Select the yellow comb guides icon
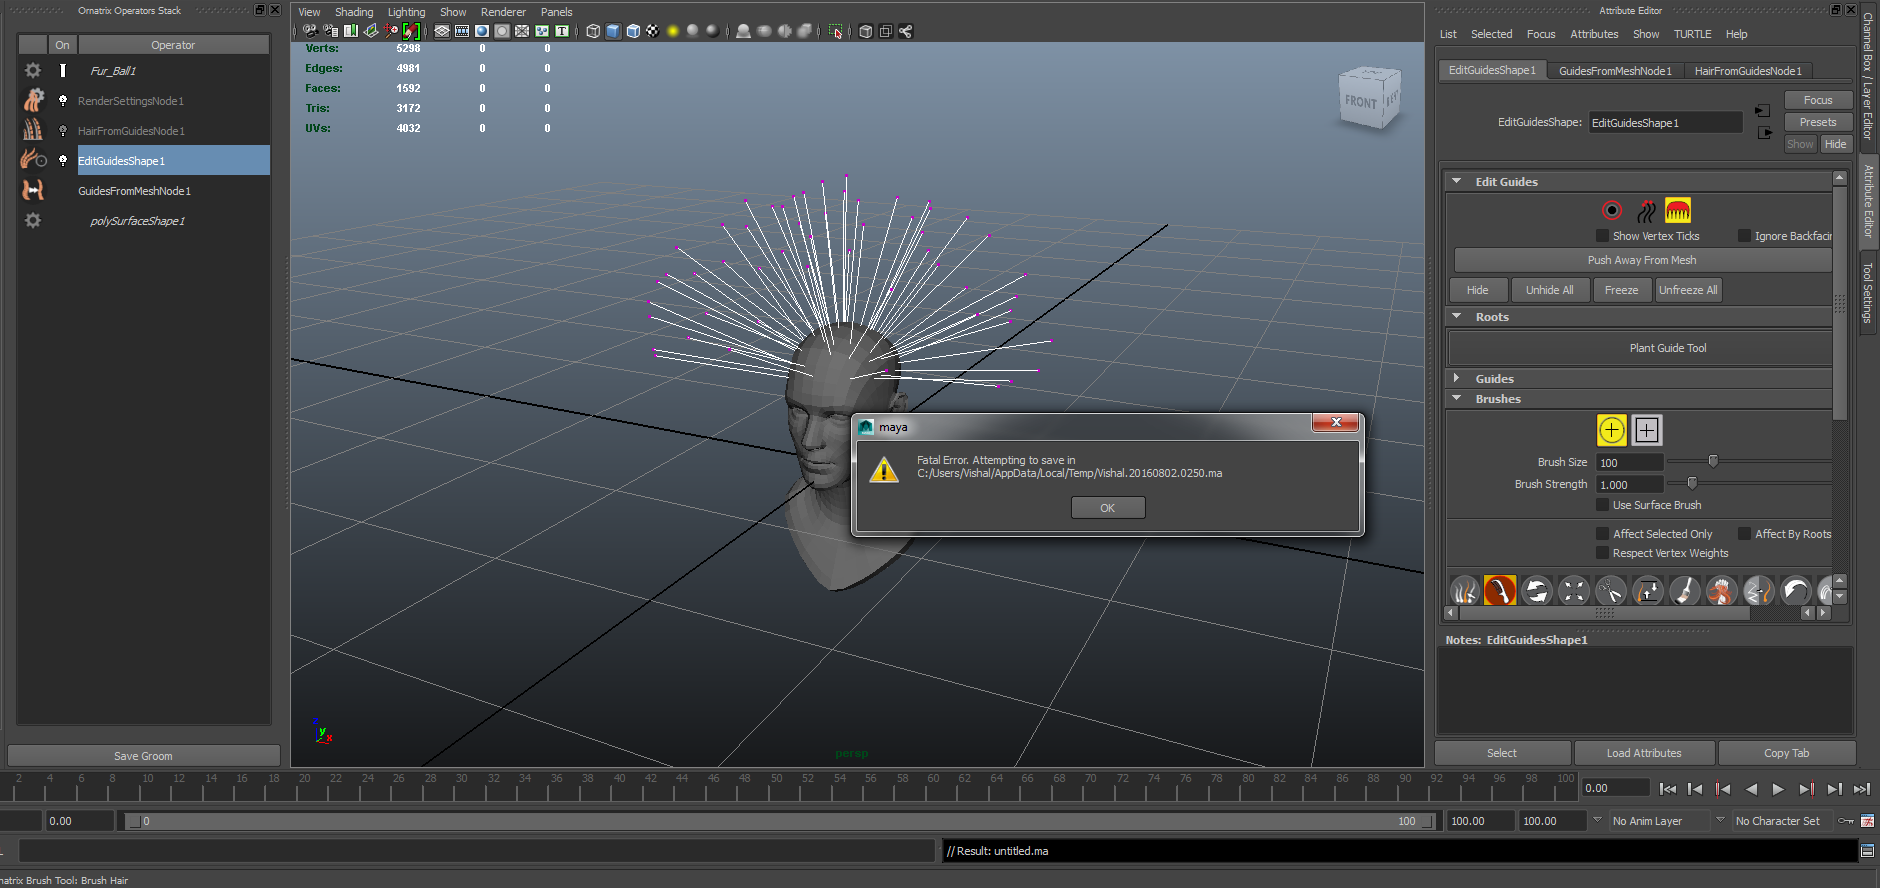This screenshot has width=1881, height=888. 1677,211
